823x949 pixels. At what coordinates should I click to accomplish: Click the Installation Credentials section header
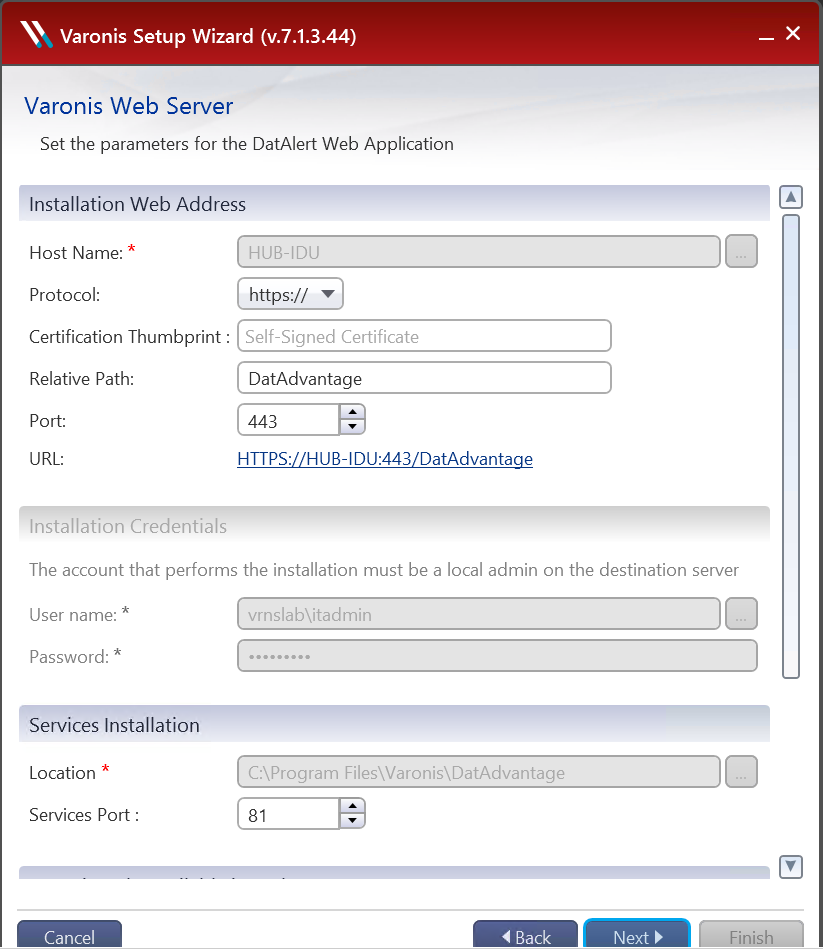394,525
